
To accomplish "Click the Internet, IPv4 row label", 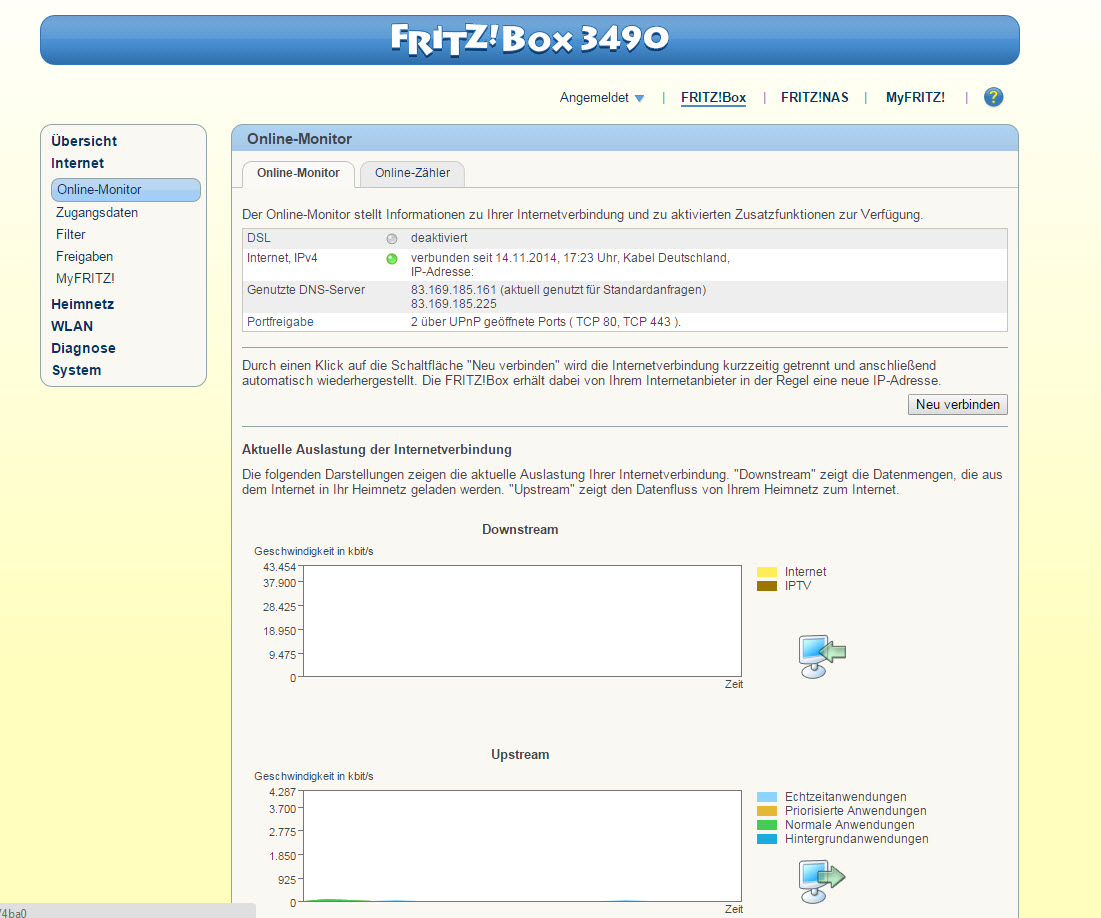I will click(282, 258).
